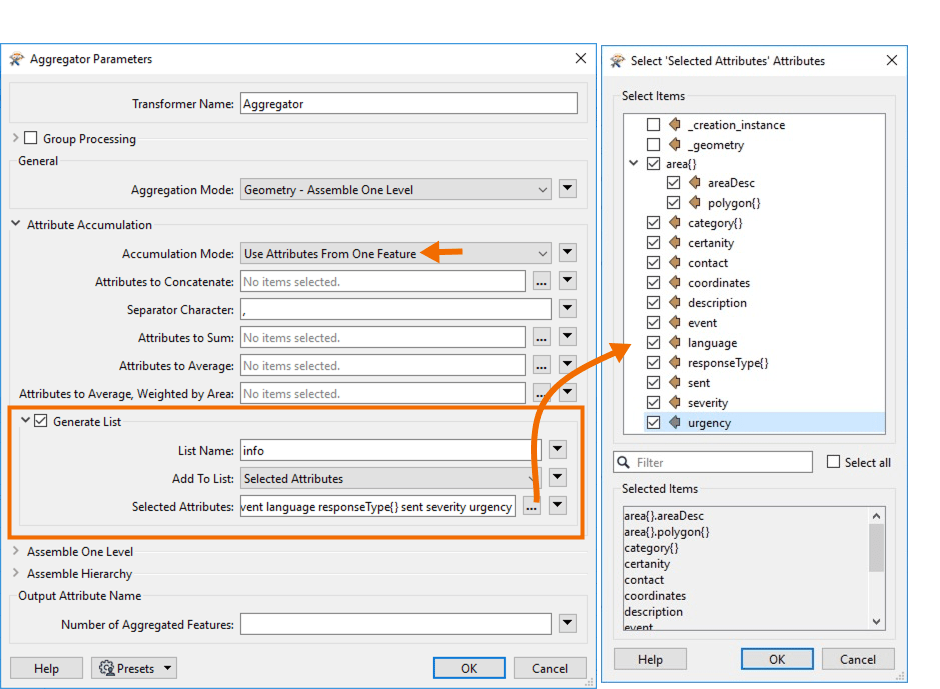Open Attributes to Concatenate ellipsis picker
Viewport: 940px width, 689px height.
[540, 281]
